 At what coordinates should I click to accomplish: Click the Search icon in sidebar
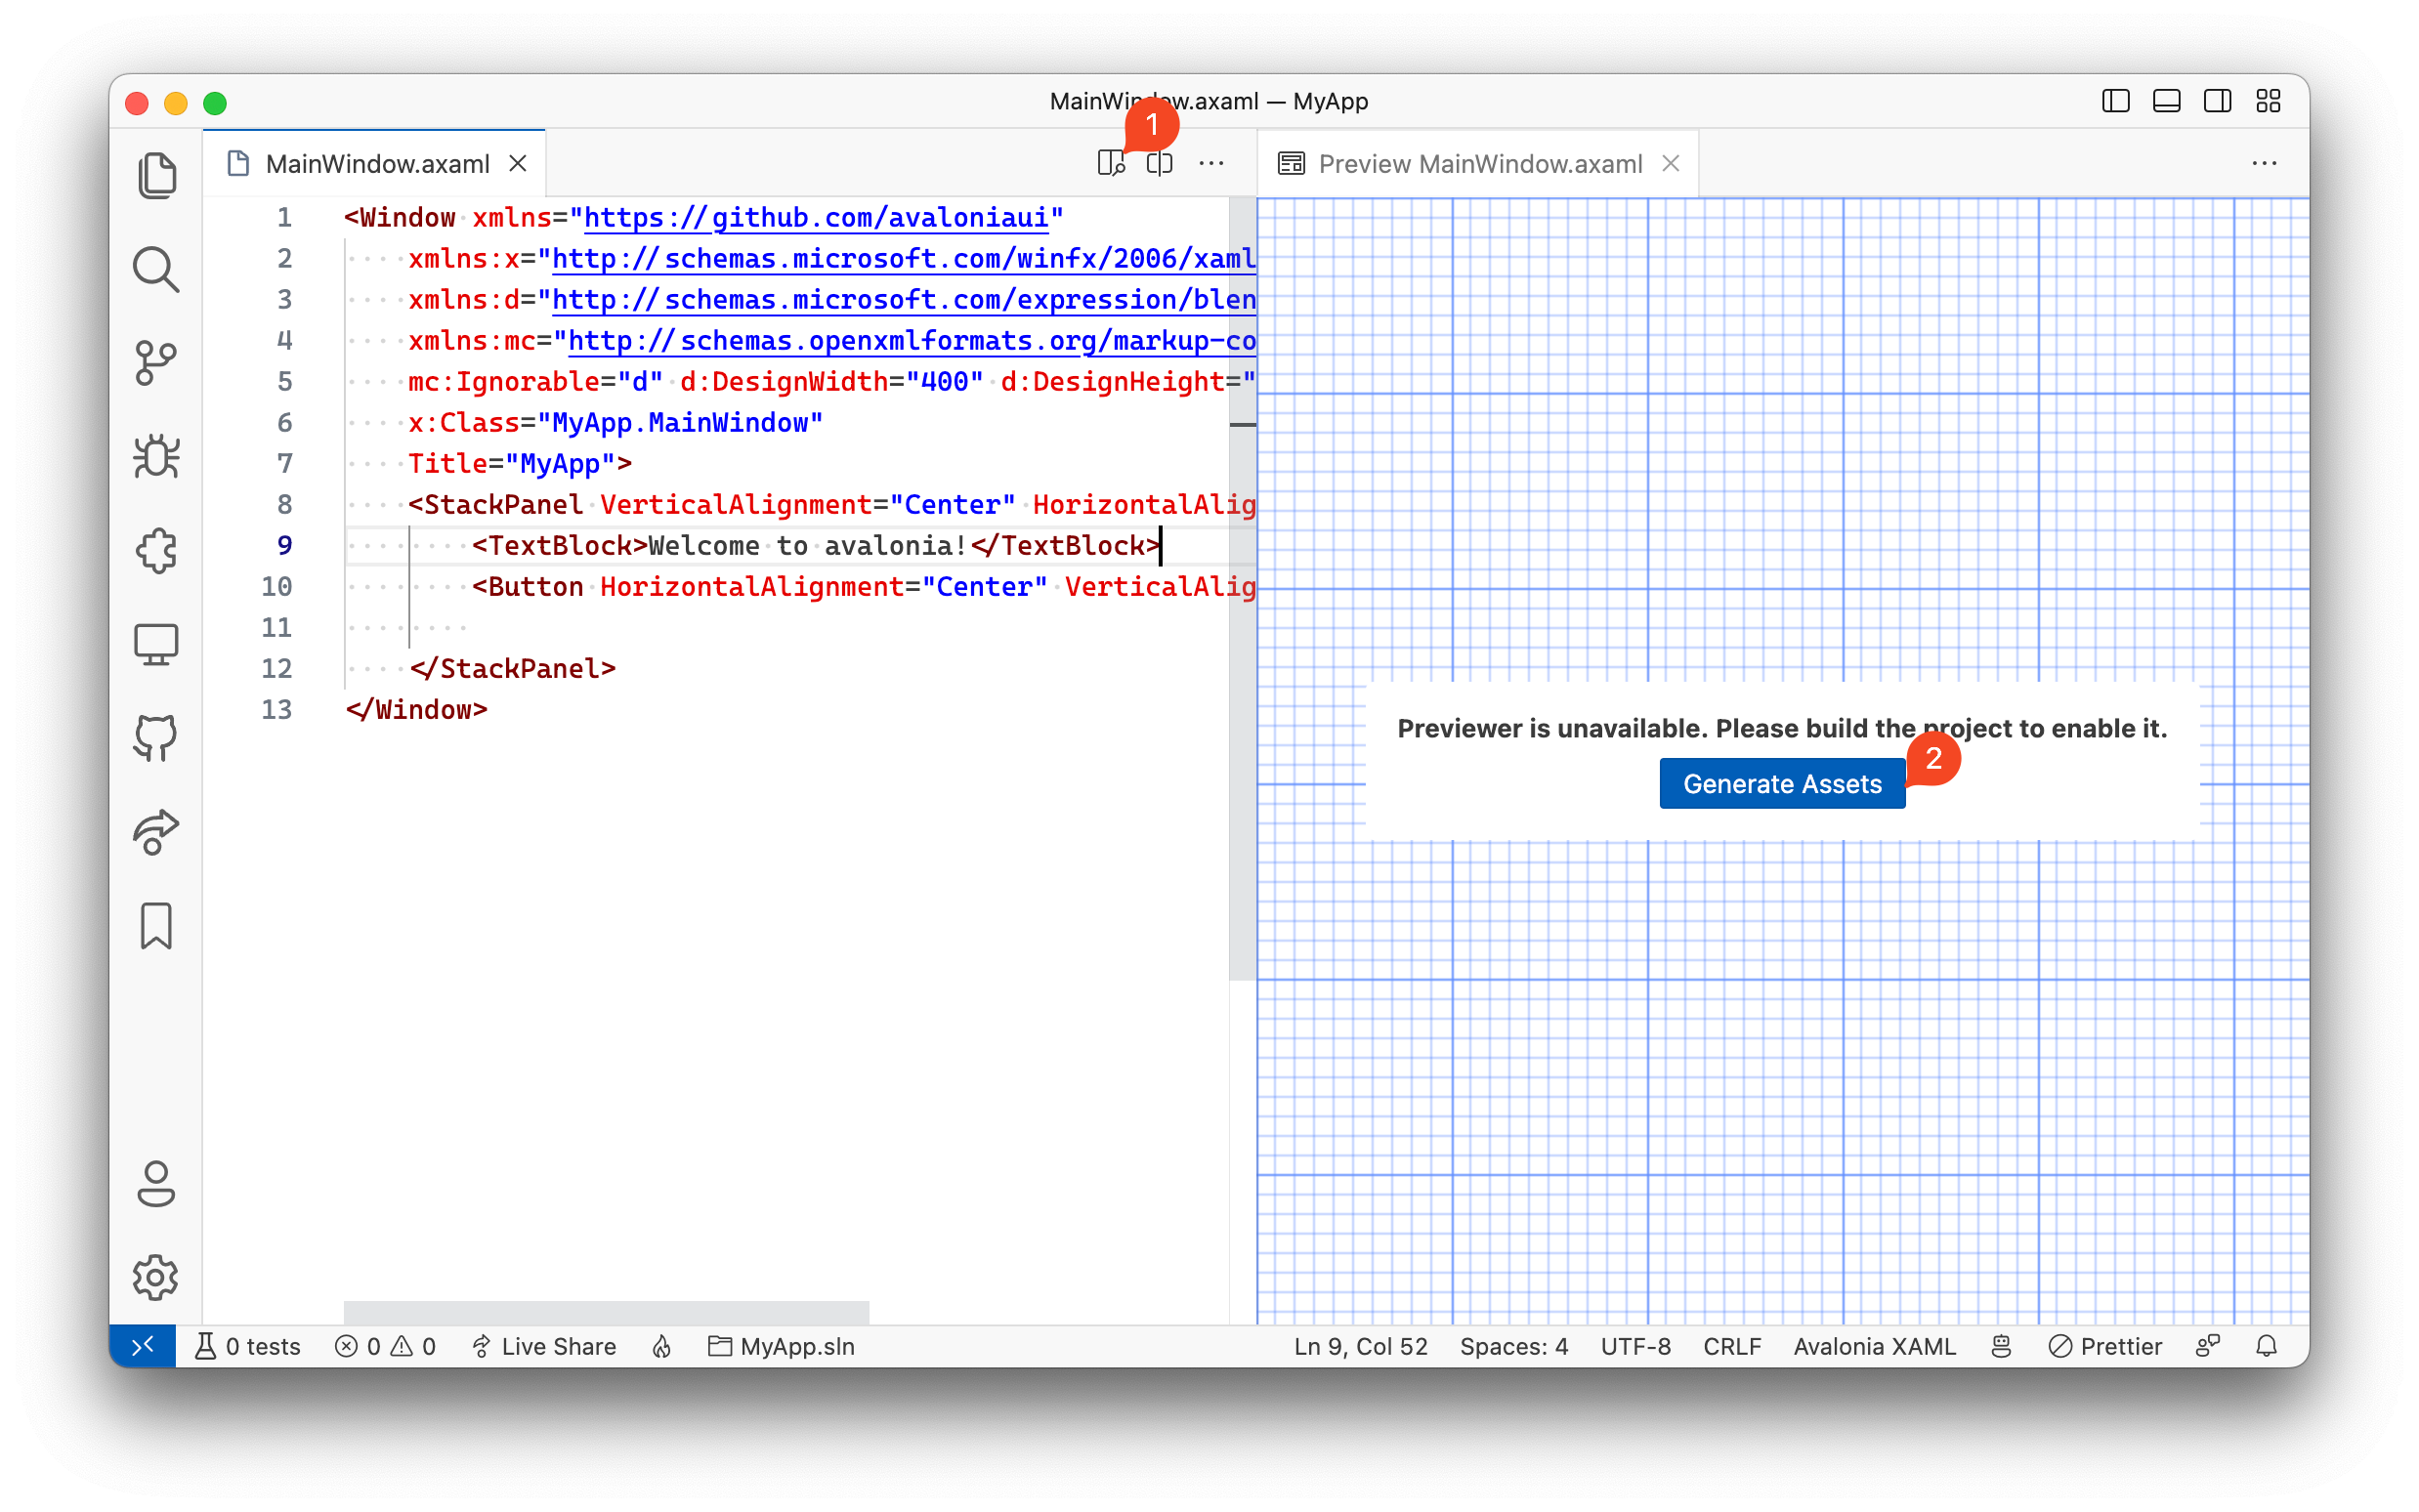click(155, 269)
